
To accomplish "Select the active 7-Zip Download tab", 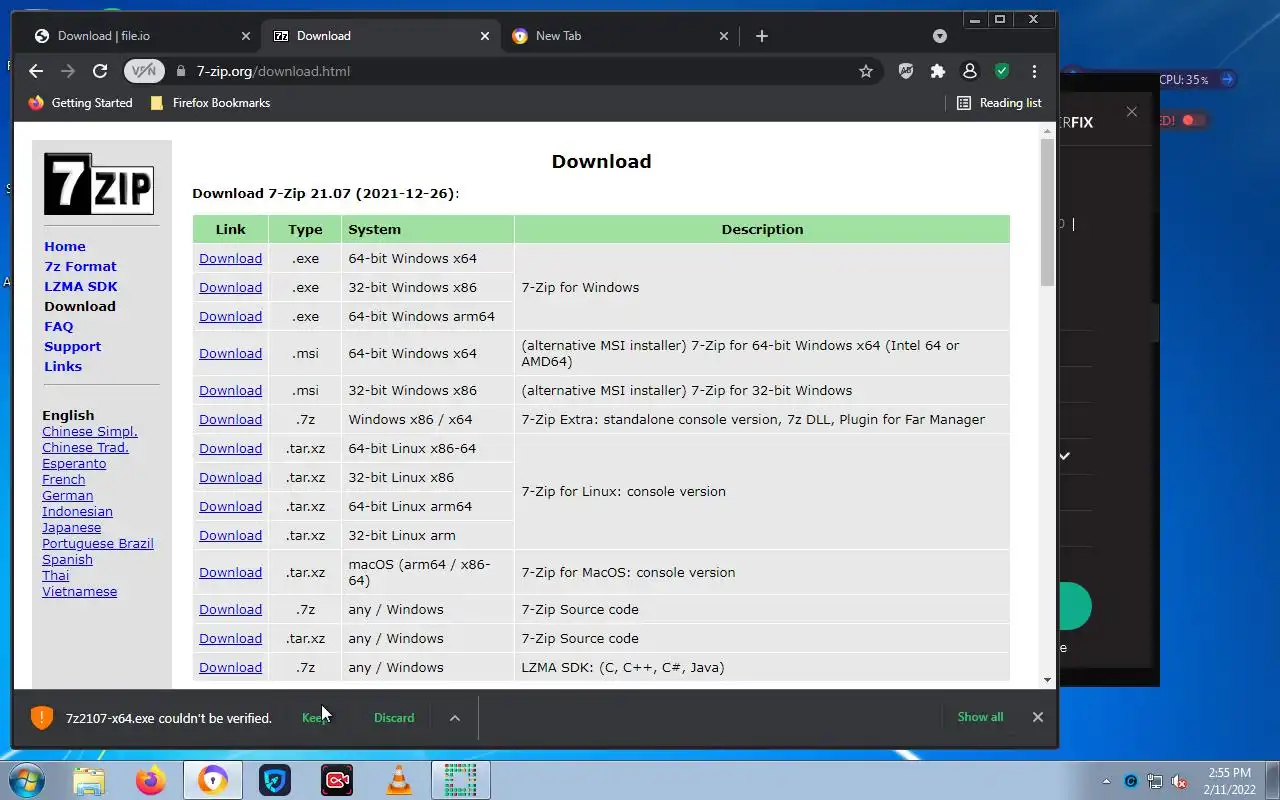I will (380, 36).
